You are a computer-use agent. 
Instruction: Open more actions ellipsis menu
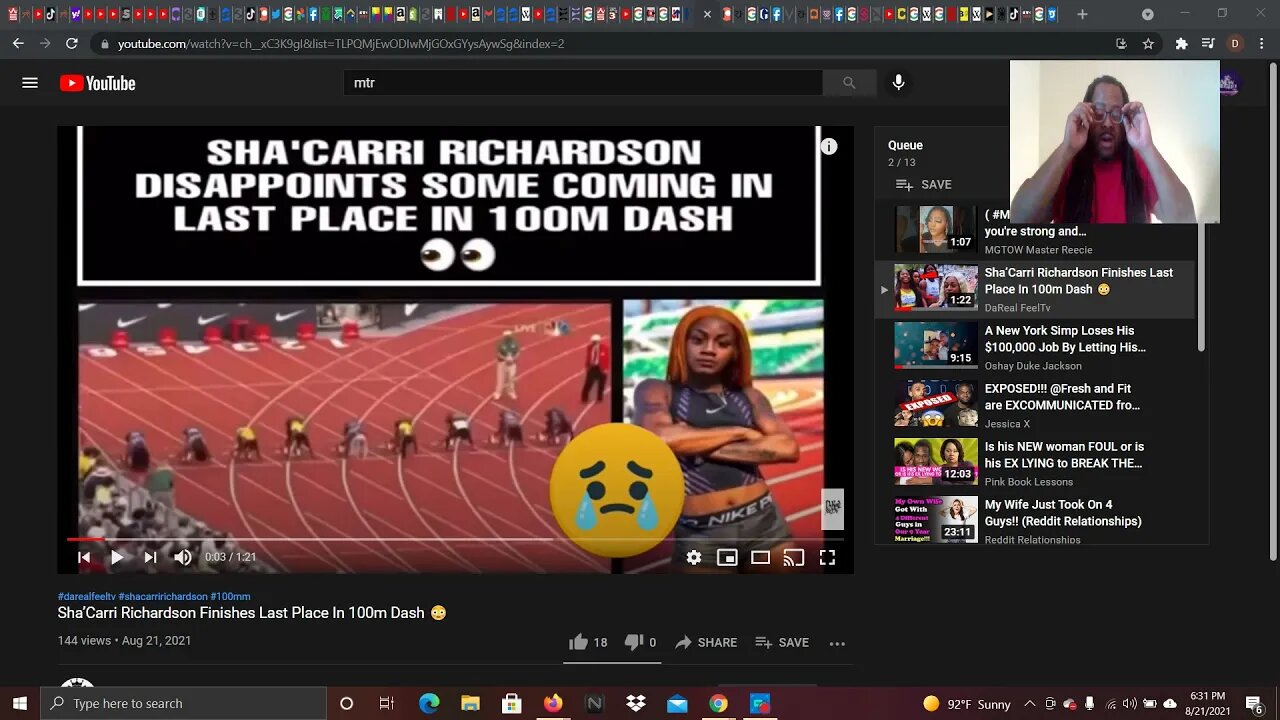pyautogui.click(x=838, y=643)
